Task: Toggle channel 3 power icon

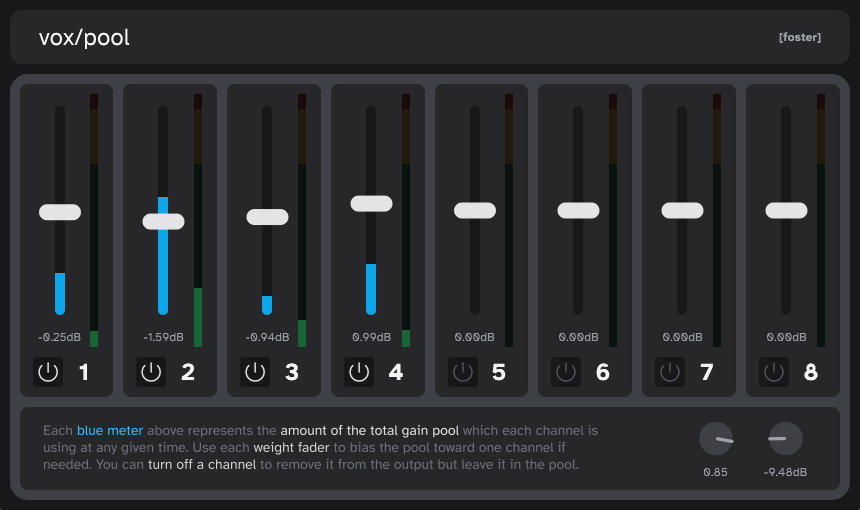Action: point(255,372)
